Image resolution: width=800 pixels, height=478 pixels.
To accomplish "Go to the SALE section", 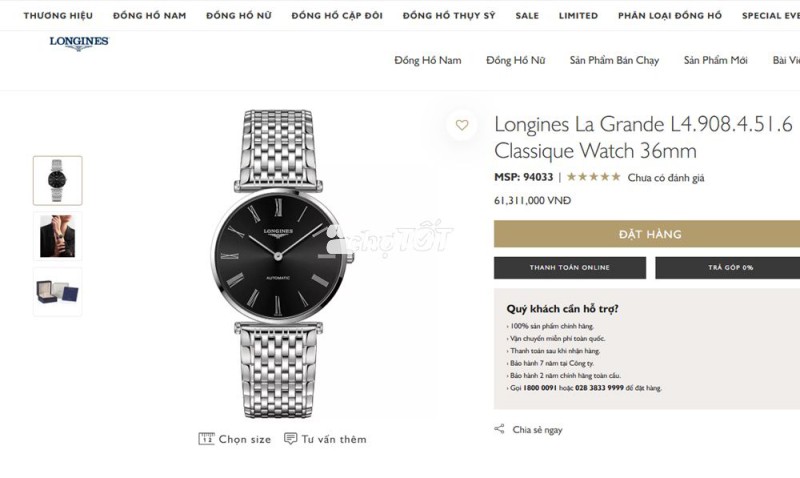I will [527, 16].
